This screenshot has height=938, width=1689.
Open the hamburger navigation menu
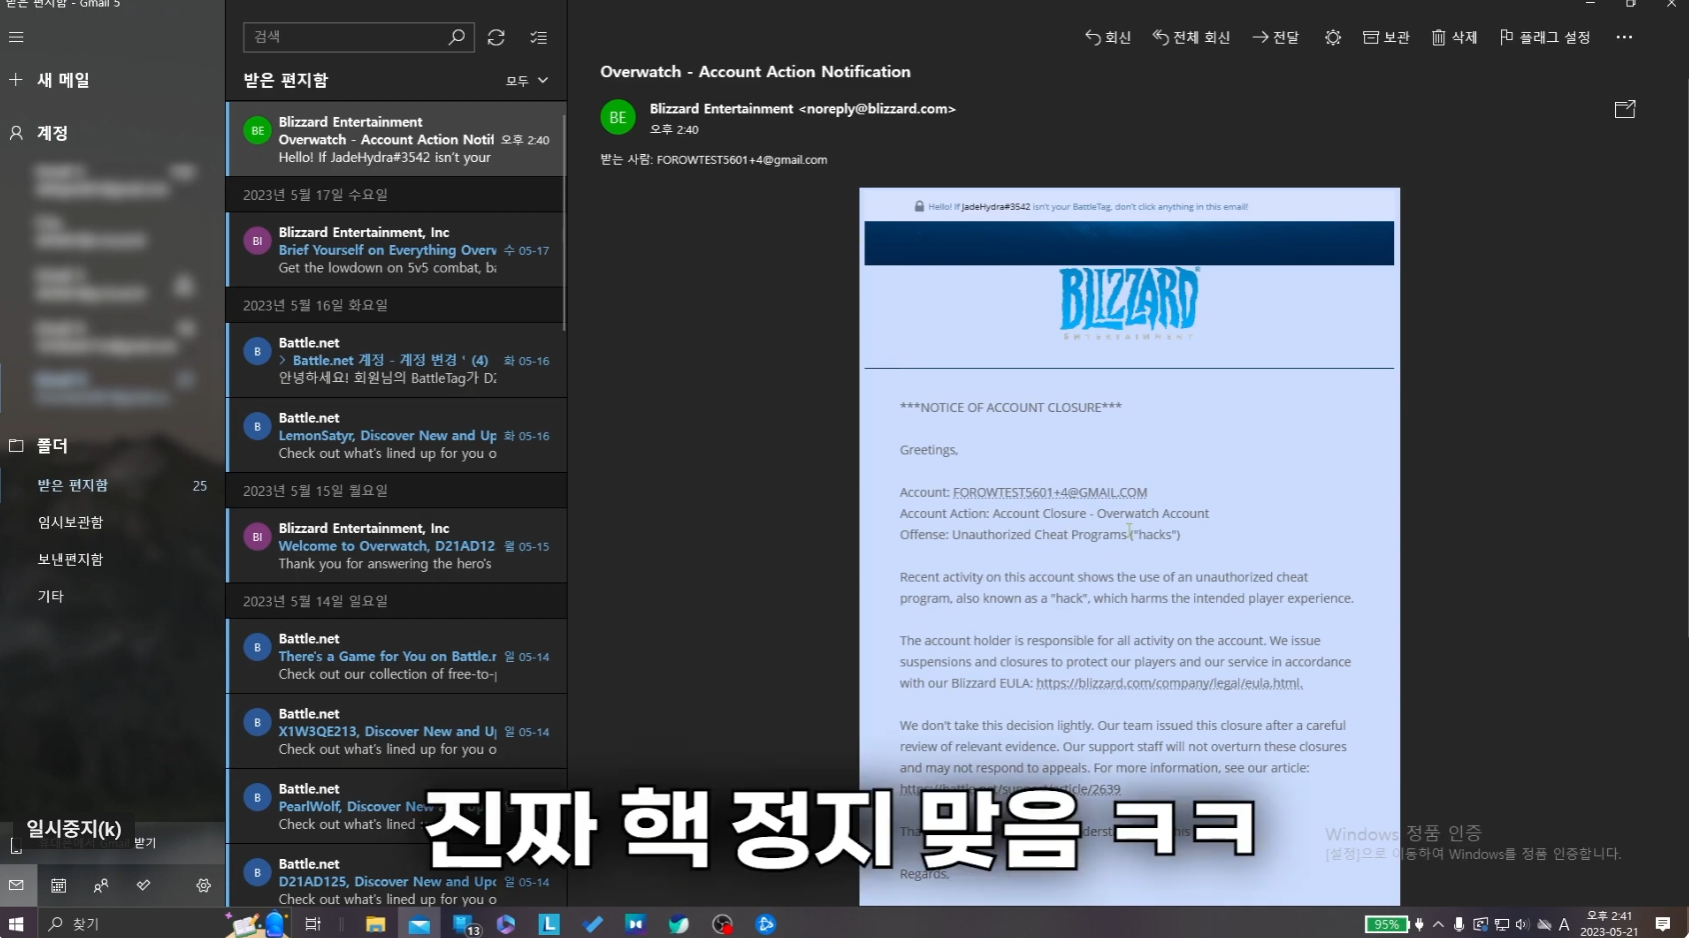click(16, 37)
